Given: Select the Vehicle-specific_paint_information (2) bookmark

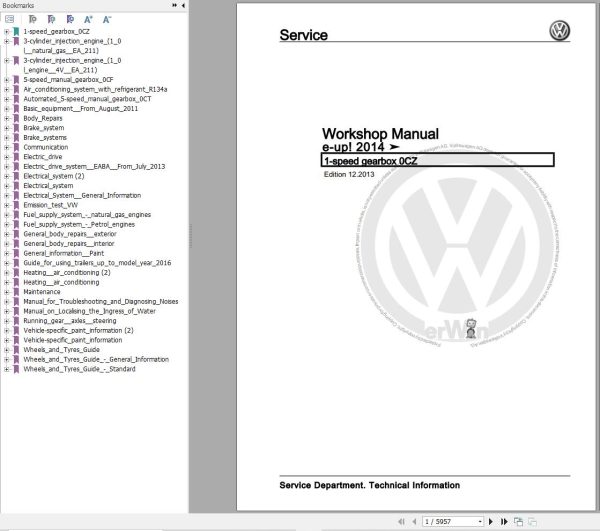Looking at the screenshot, I should (78, 330).
